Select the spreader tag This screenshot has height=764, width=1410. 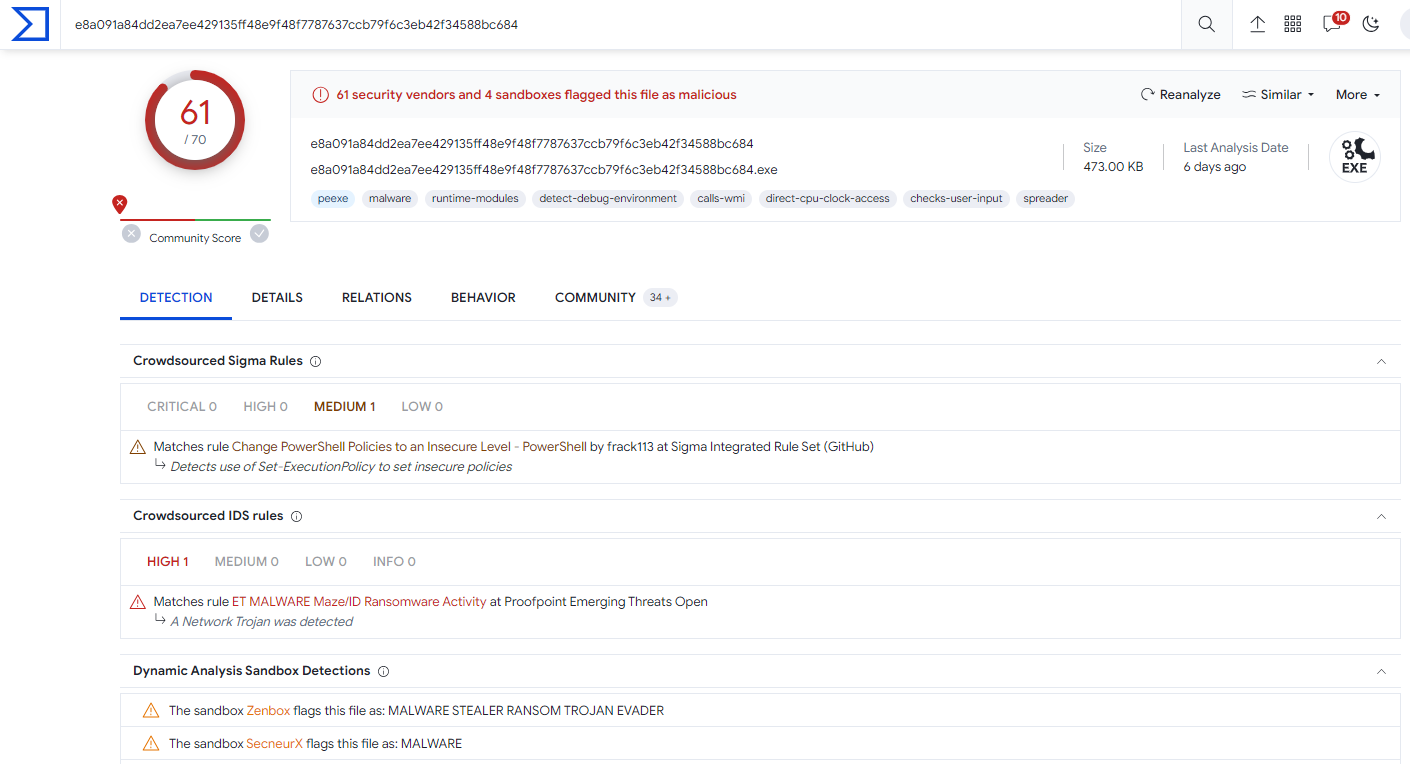pyautogui.click(x=1046, y=199)
